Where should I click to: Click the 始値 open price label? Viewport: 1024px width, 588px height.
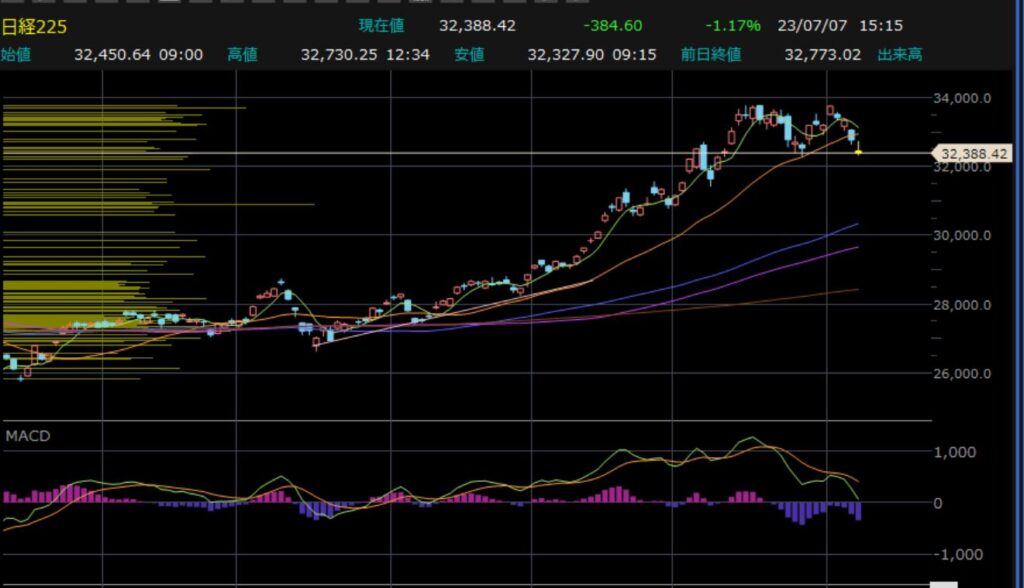click(x=16, y=54)
